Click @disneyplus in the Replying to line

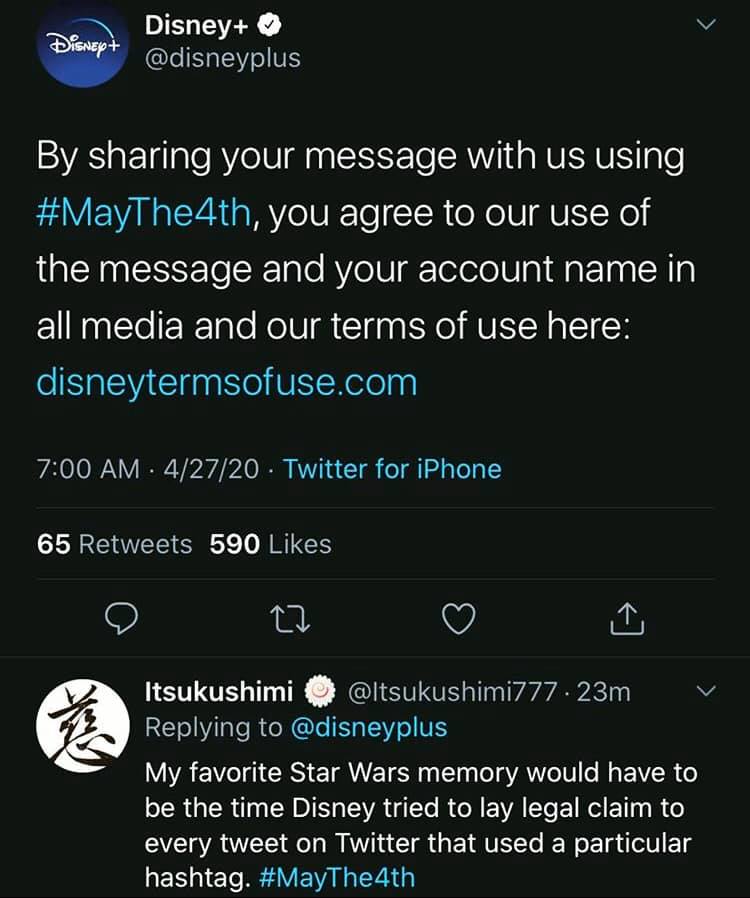[368, 727]
